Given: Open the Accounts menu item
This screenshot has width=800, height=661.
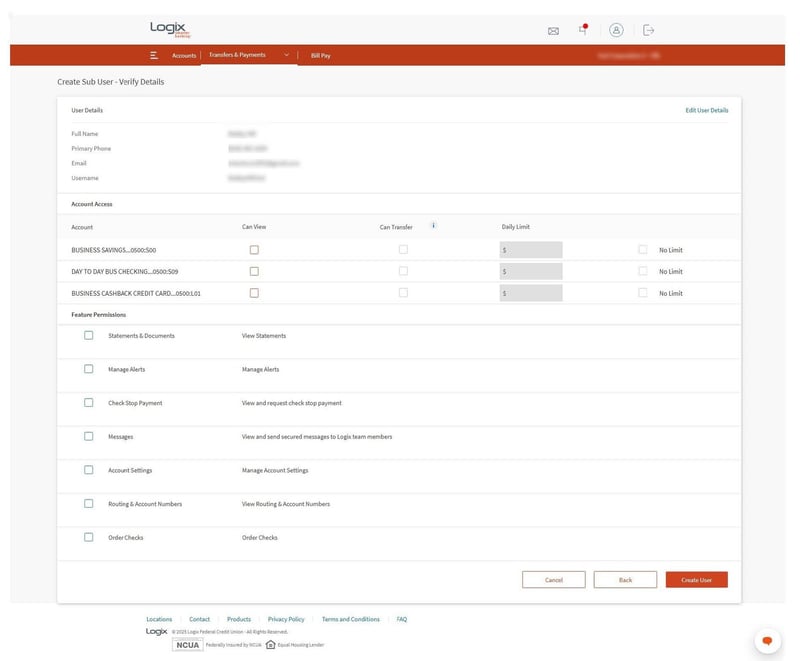Looking at the screenshot, I should coord(184,56).
